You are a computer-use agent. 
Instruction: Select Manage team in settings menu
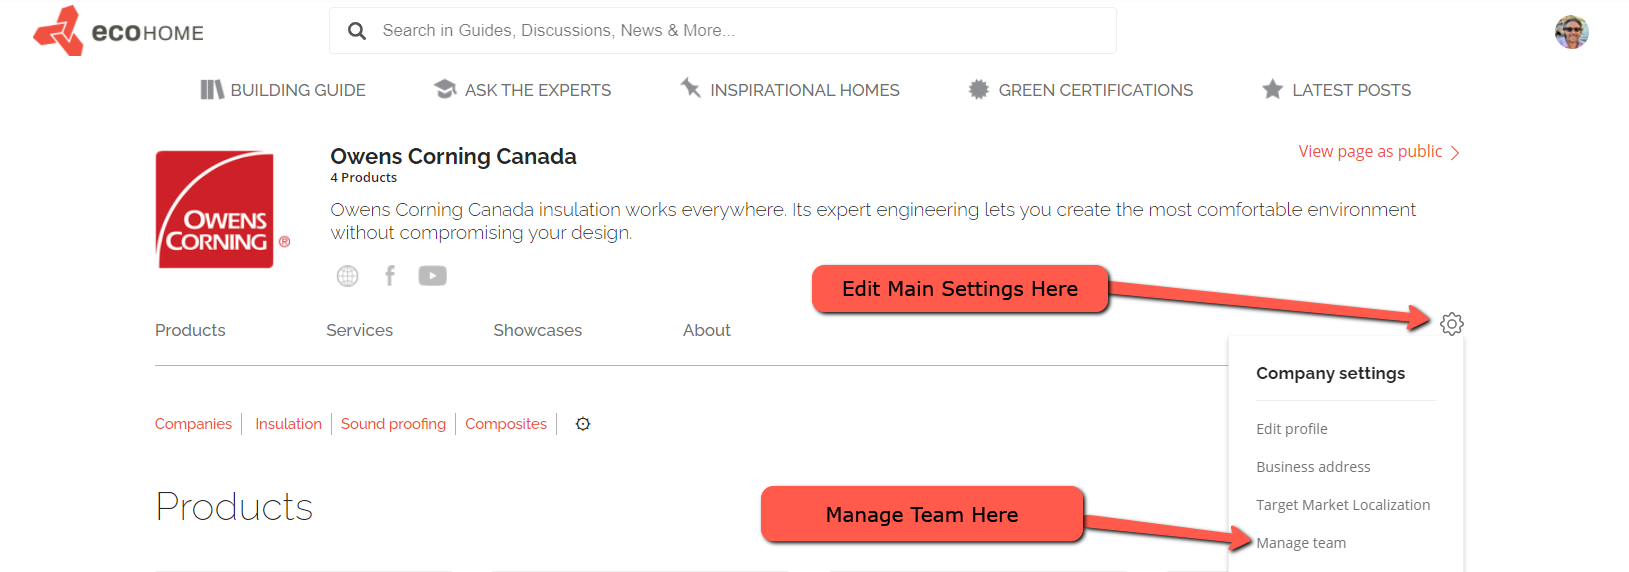[x=1301, y=543]
